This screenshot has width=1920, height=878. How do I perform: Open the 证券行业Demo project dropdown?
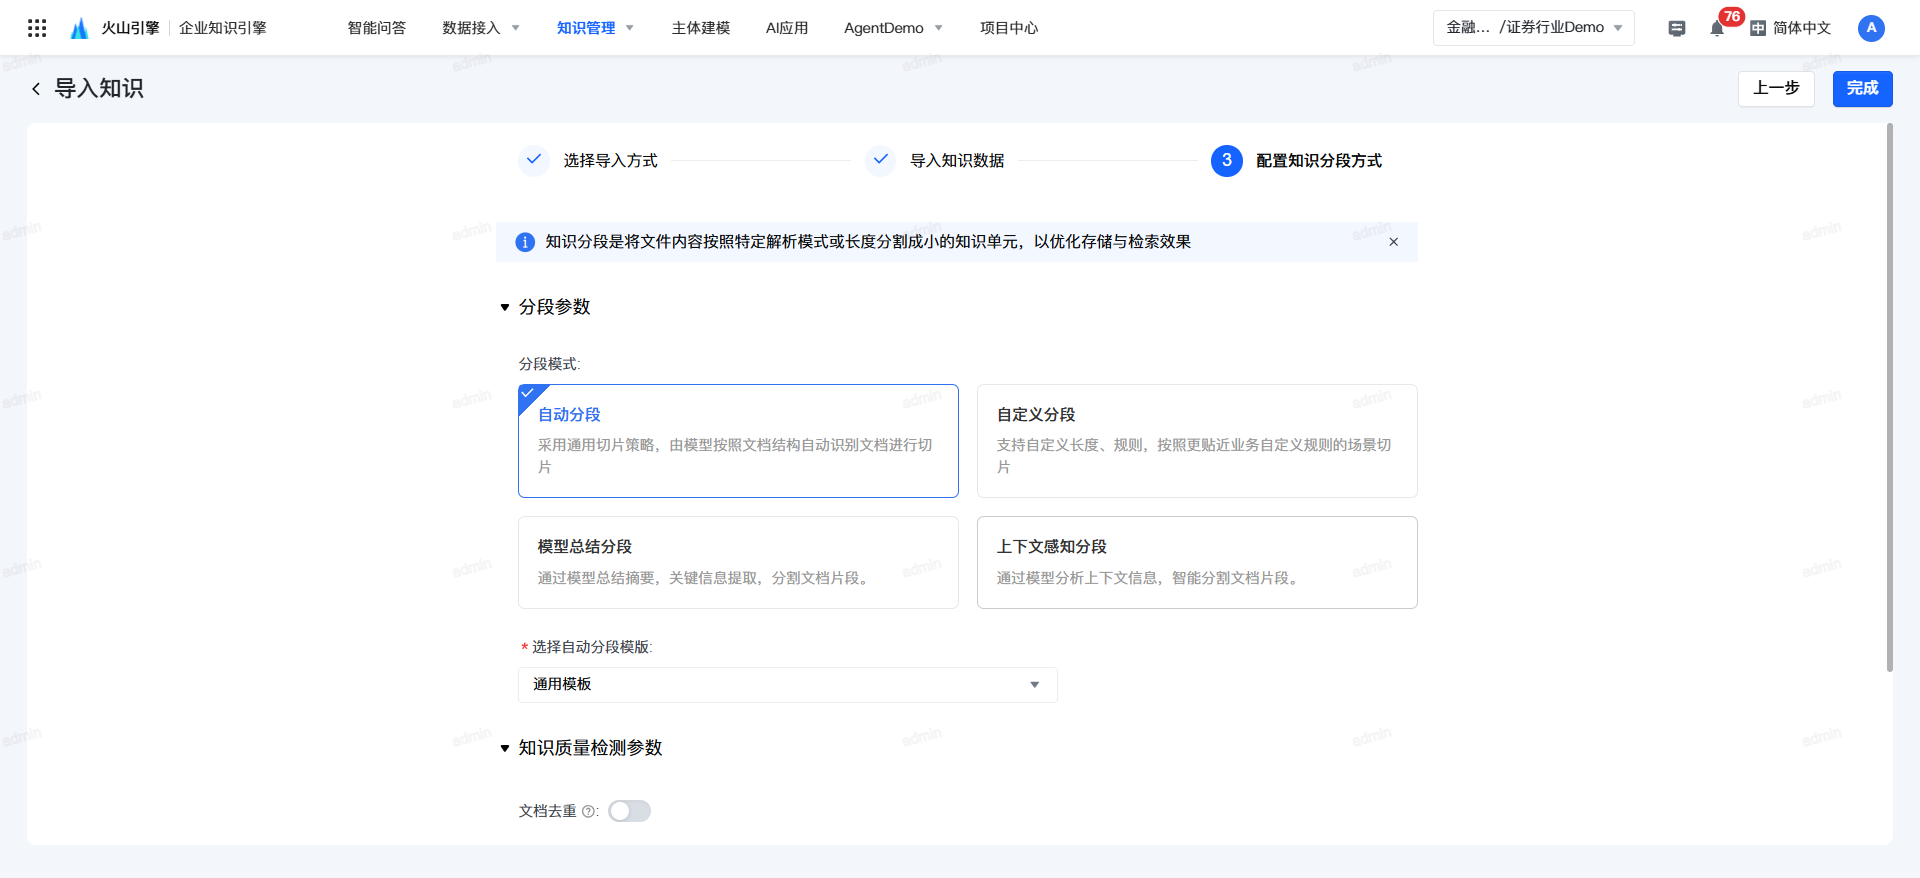(x=1533, y=28)
